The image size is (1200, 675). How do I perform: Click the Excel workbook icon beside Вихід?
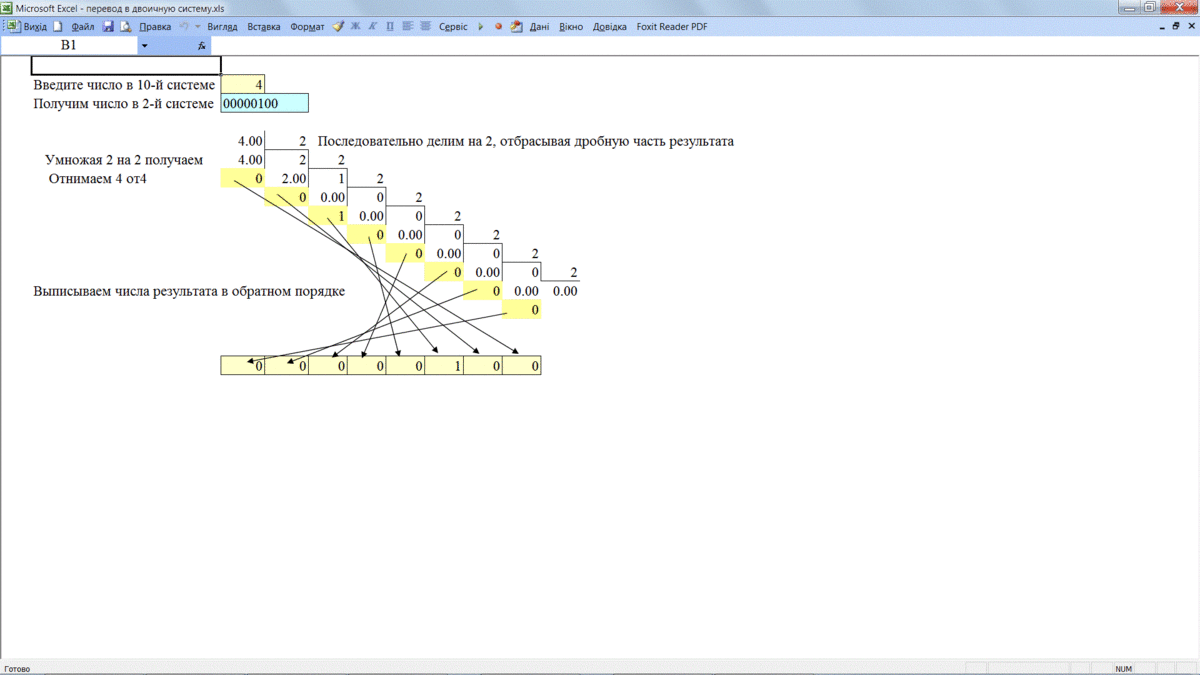[14, 27]
